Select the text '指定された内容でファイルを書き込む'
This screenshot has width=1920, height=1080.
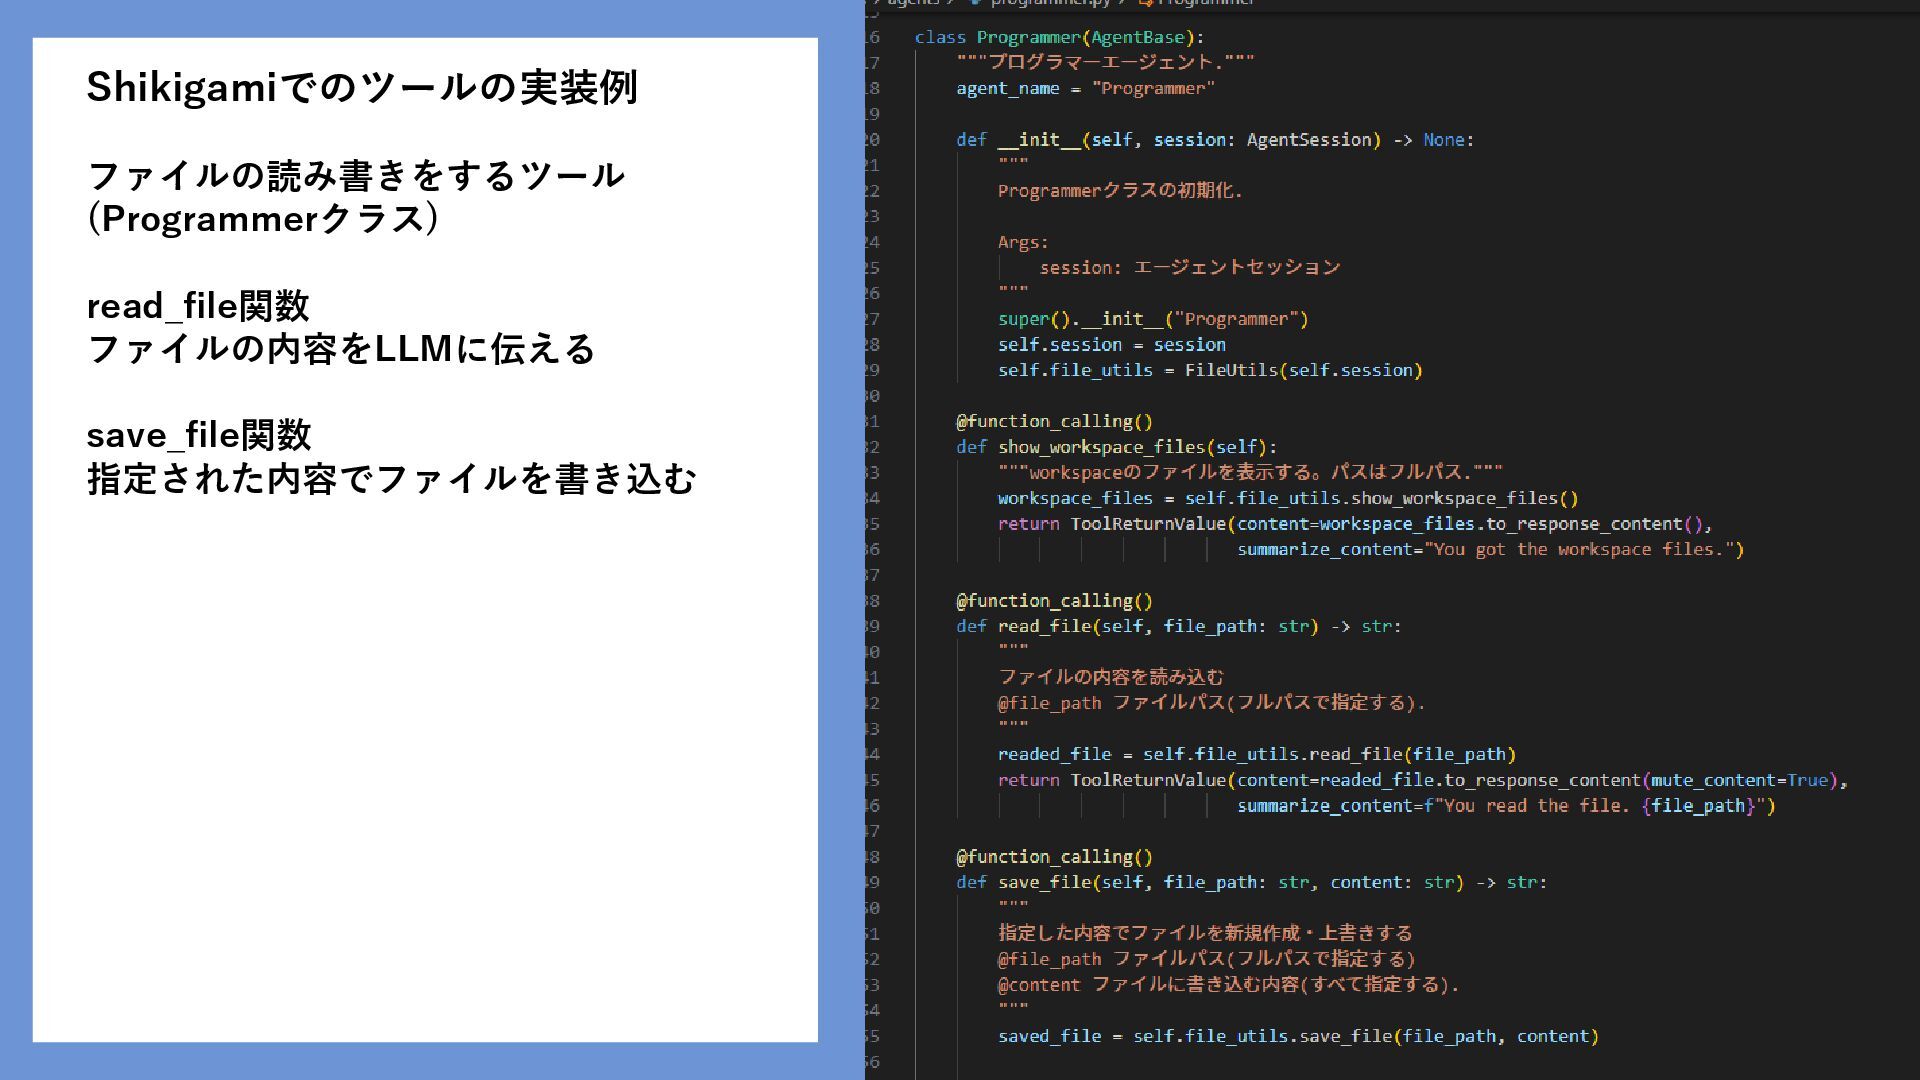click(391, 479)
